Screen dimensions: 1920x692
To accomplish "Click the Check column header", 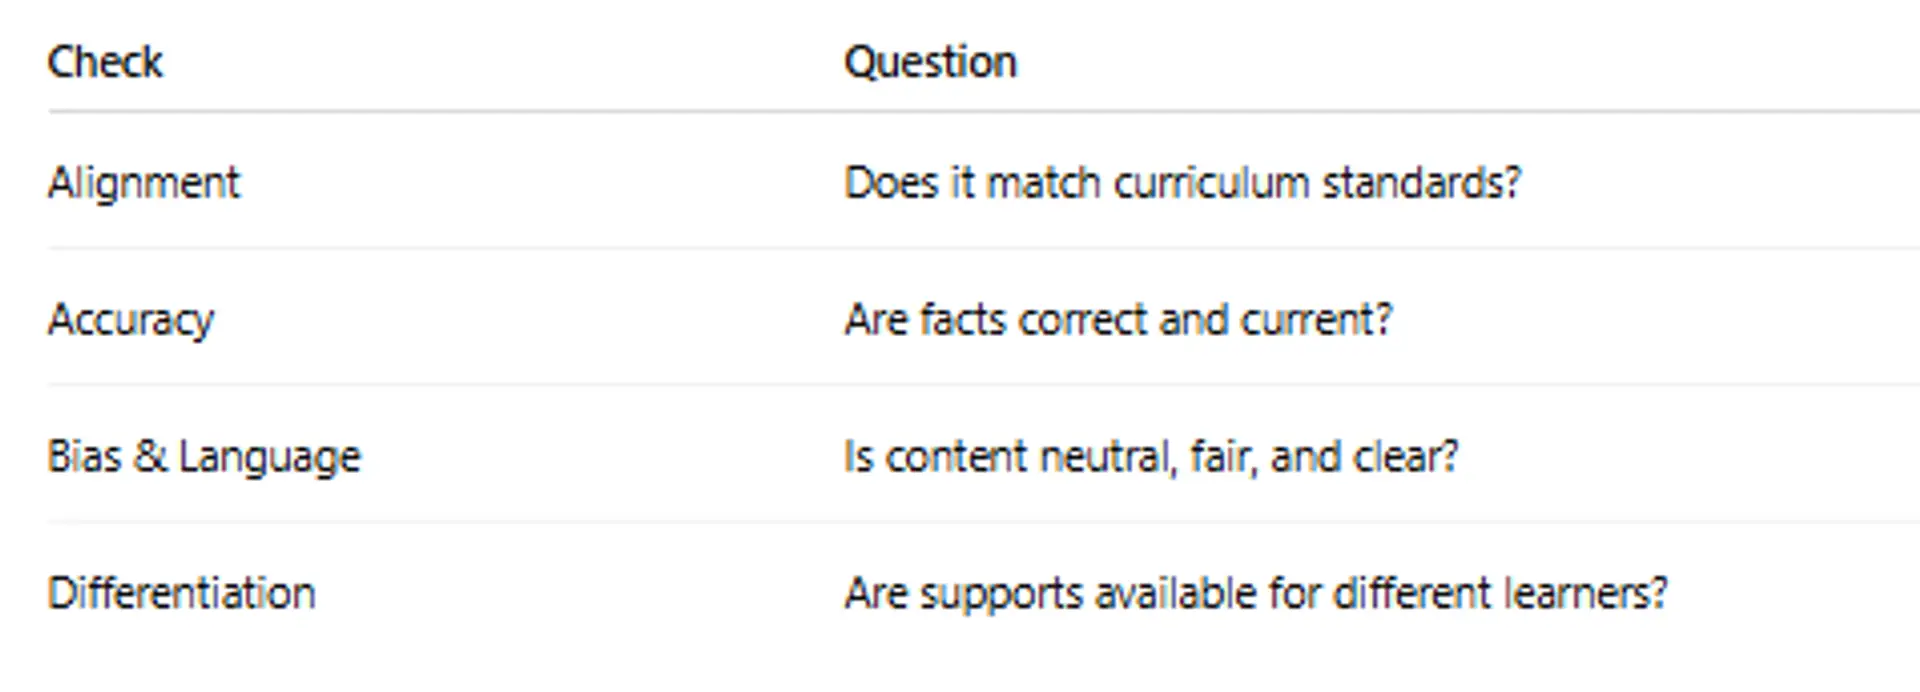I will click(x=105, y=62).
